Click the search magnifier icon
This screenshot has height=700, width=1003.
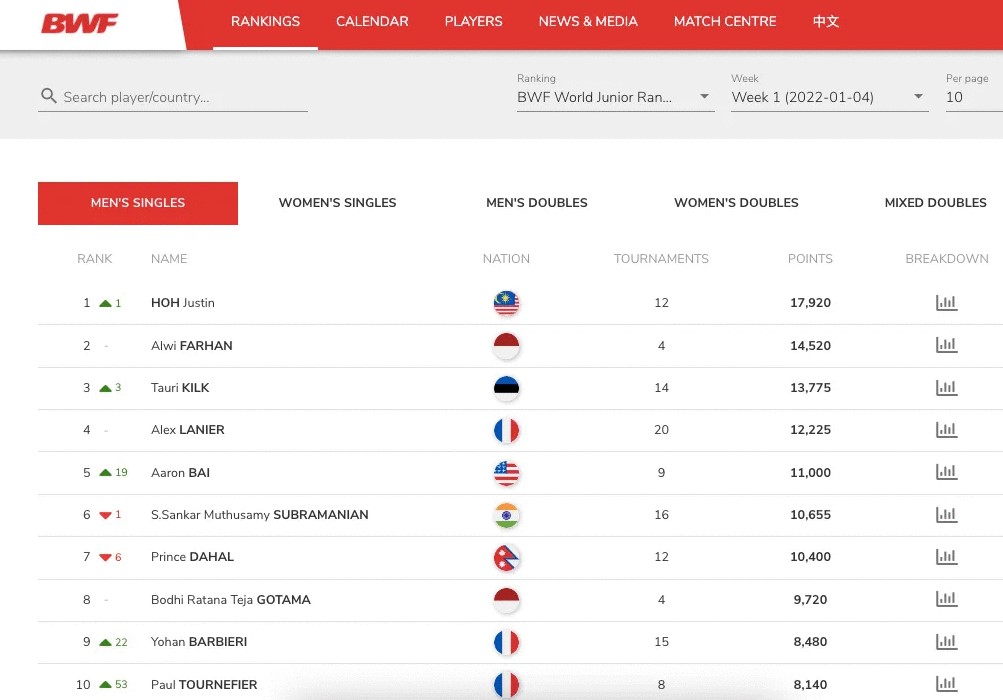(48, 97)
